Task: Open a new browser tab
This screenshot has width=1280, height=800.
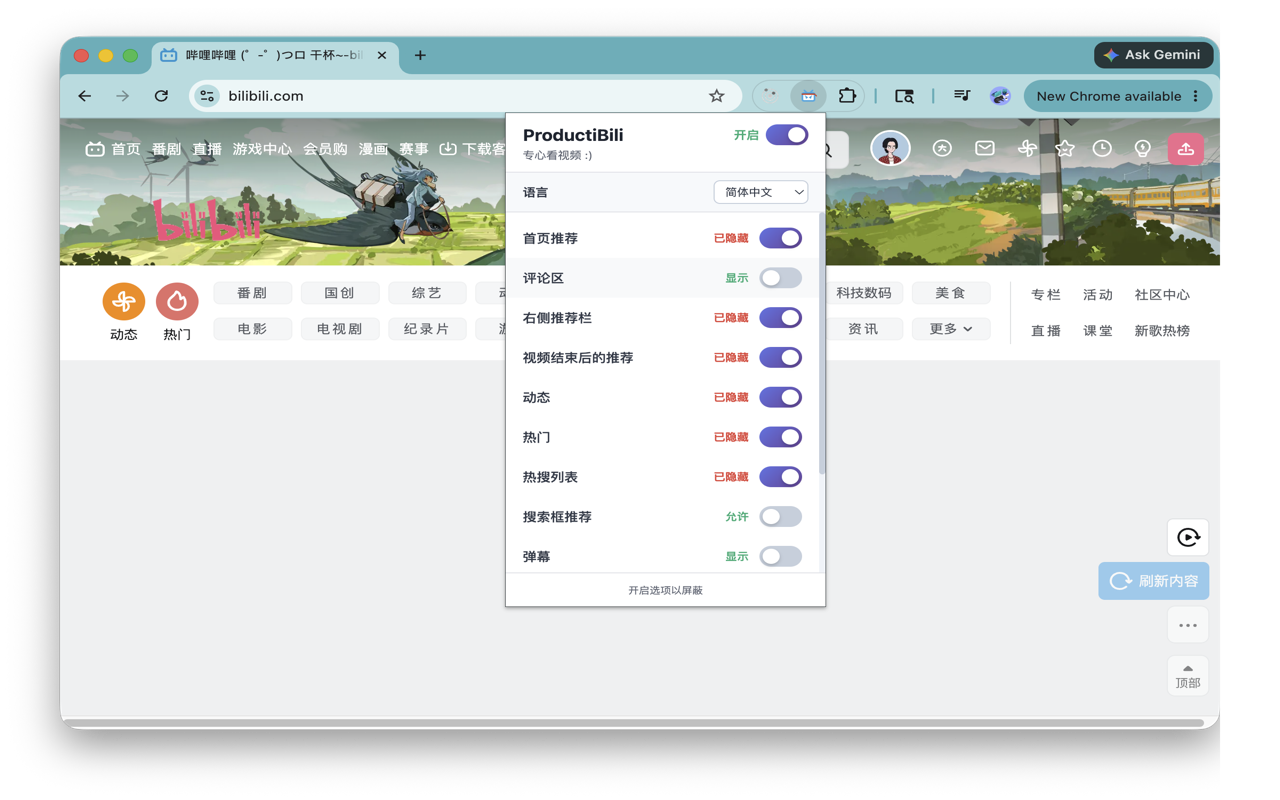Action: (420, 56)
